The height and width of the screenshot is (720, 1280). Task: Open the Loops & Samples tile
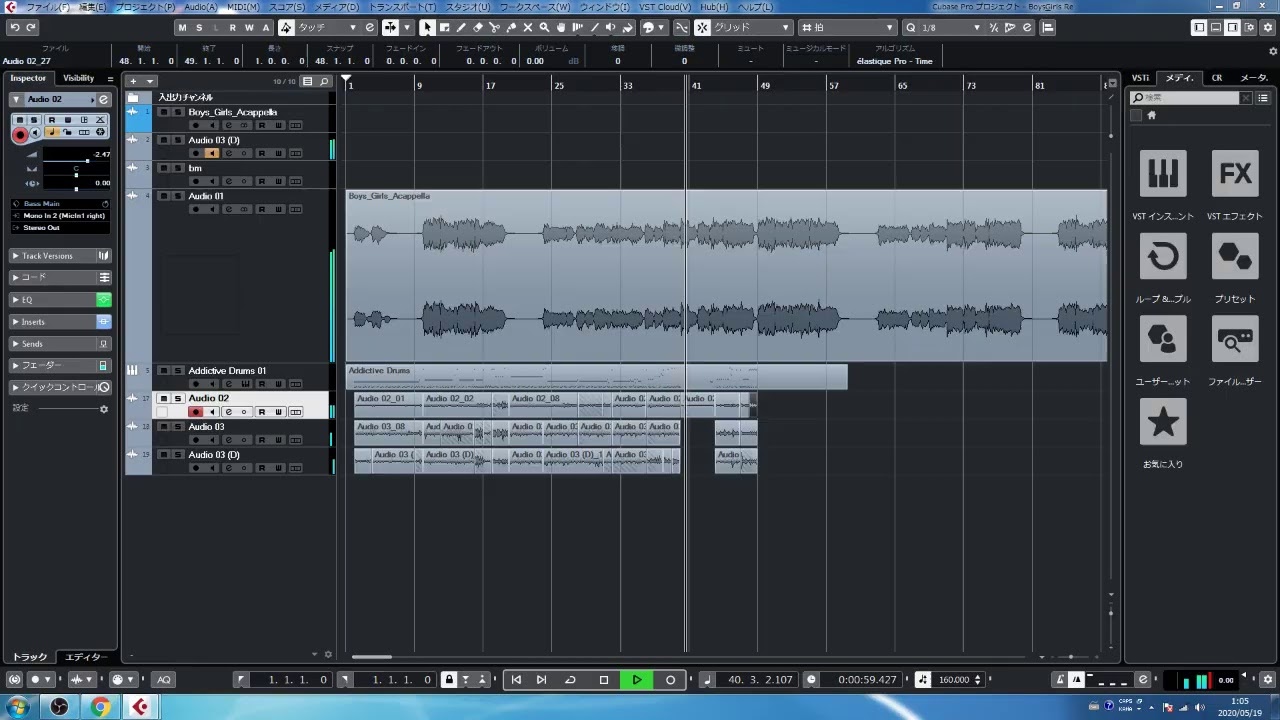[x=1163, y=258]
